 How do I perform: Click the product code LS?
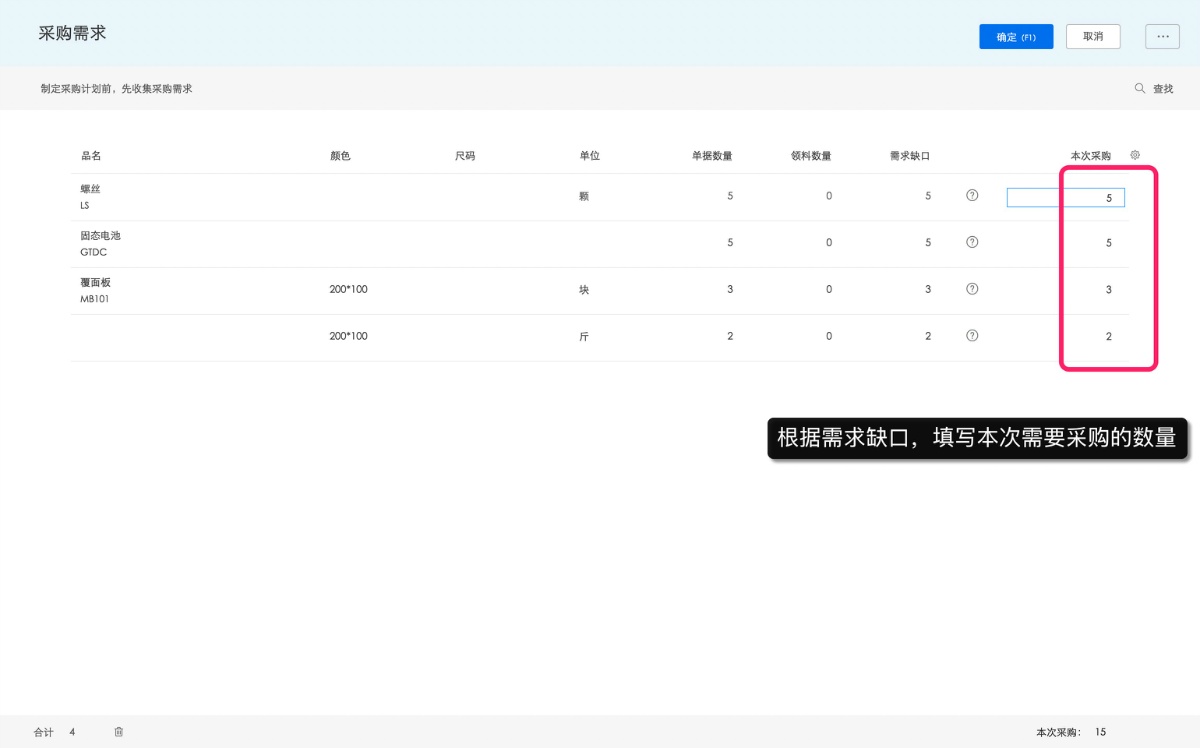click(x=85, y=205)
